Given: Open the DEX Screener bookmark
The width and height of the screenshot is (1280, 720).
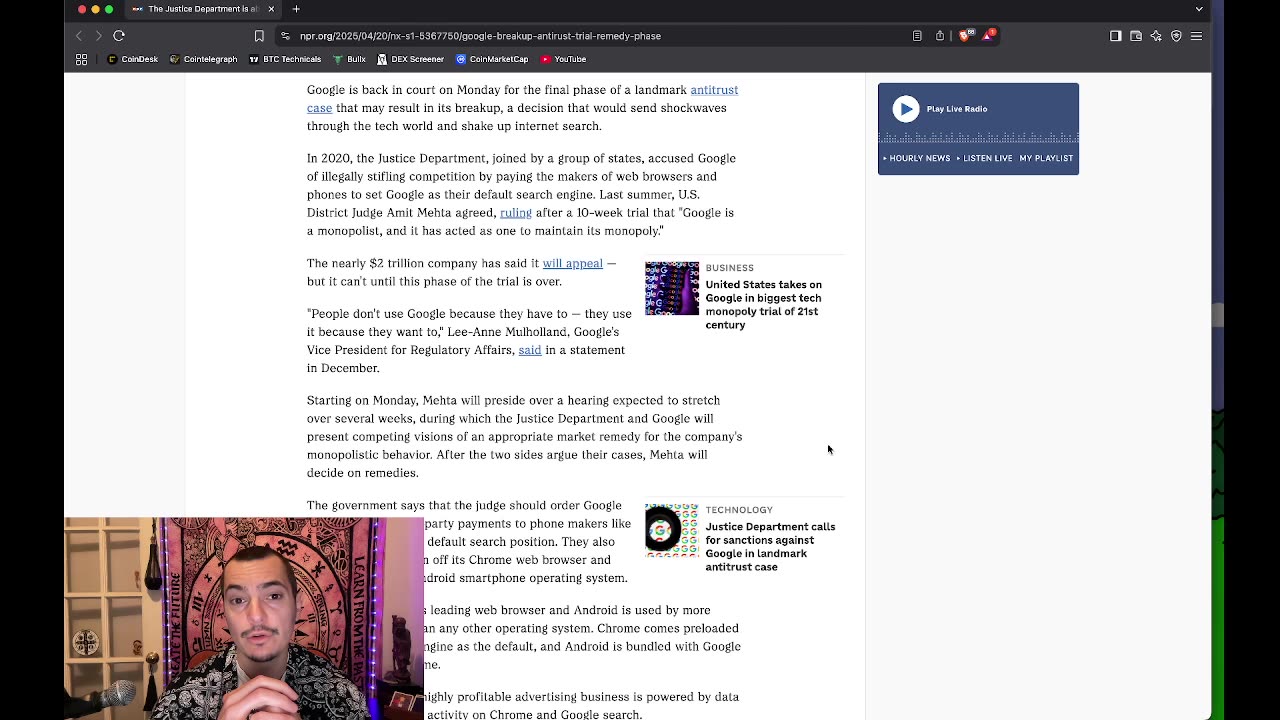Looking at the screenshot, I should (411, 59).
